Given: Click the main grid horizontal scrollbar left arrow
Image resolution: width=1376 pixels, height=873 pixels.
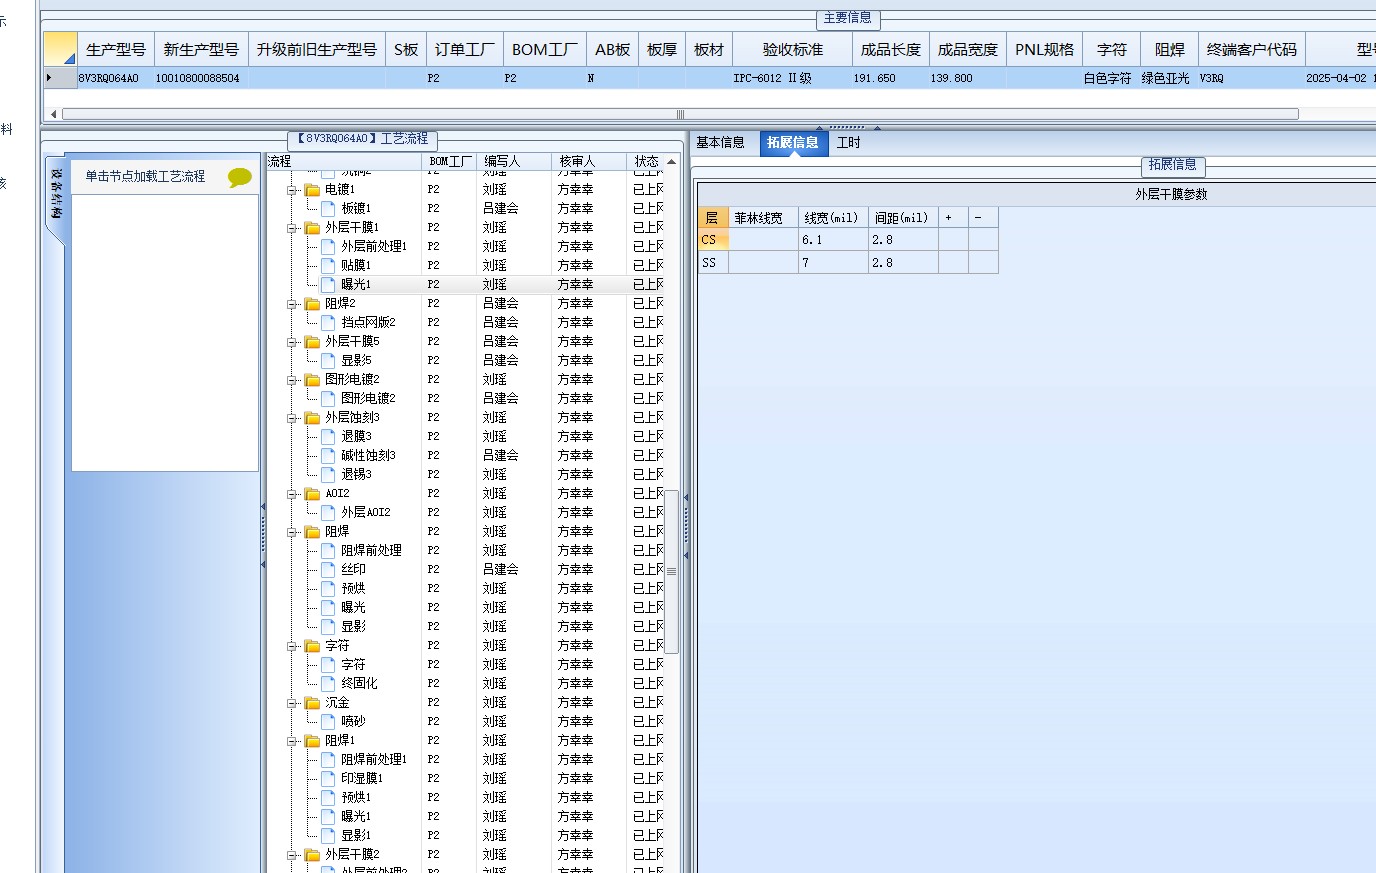Looking at the screenshot, I should (54, 114).
